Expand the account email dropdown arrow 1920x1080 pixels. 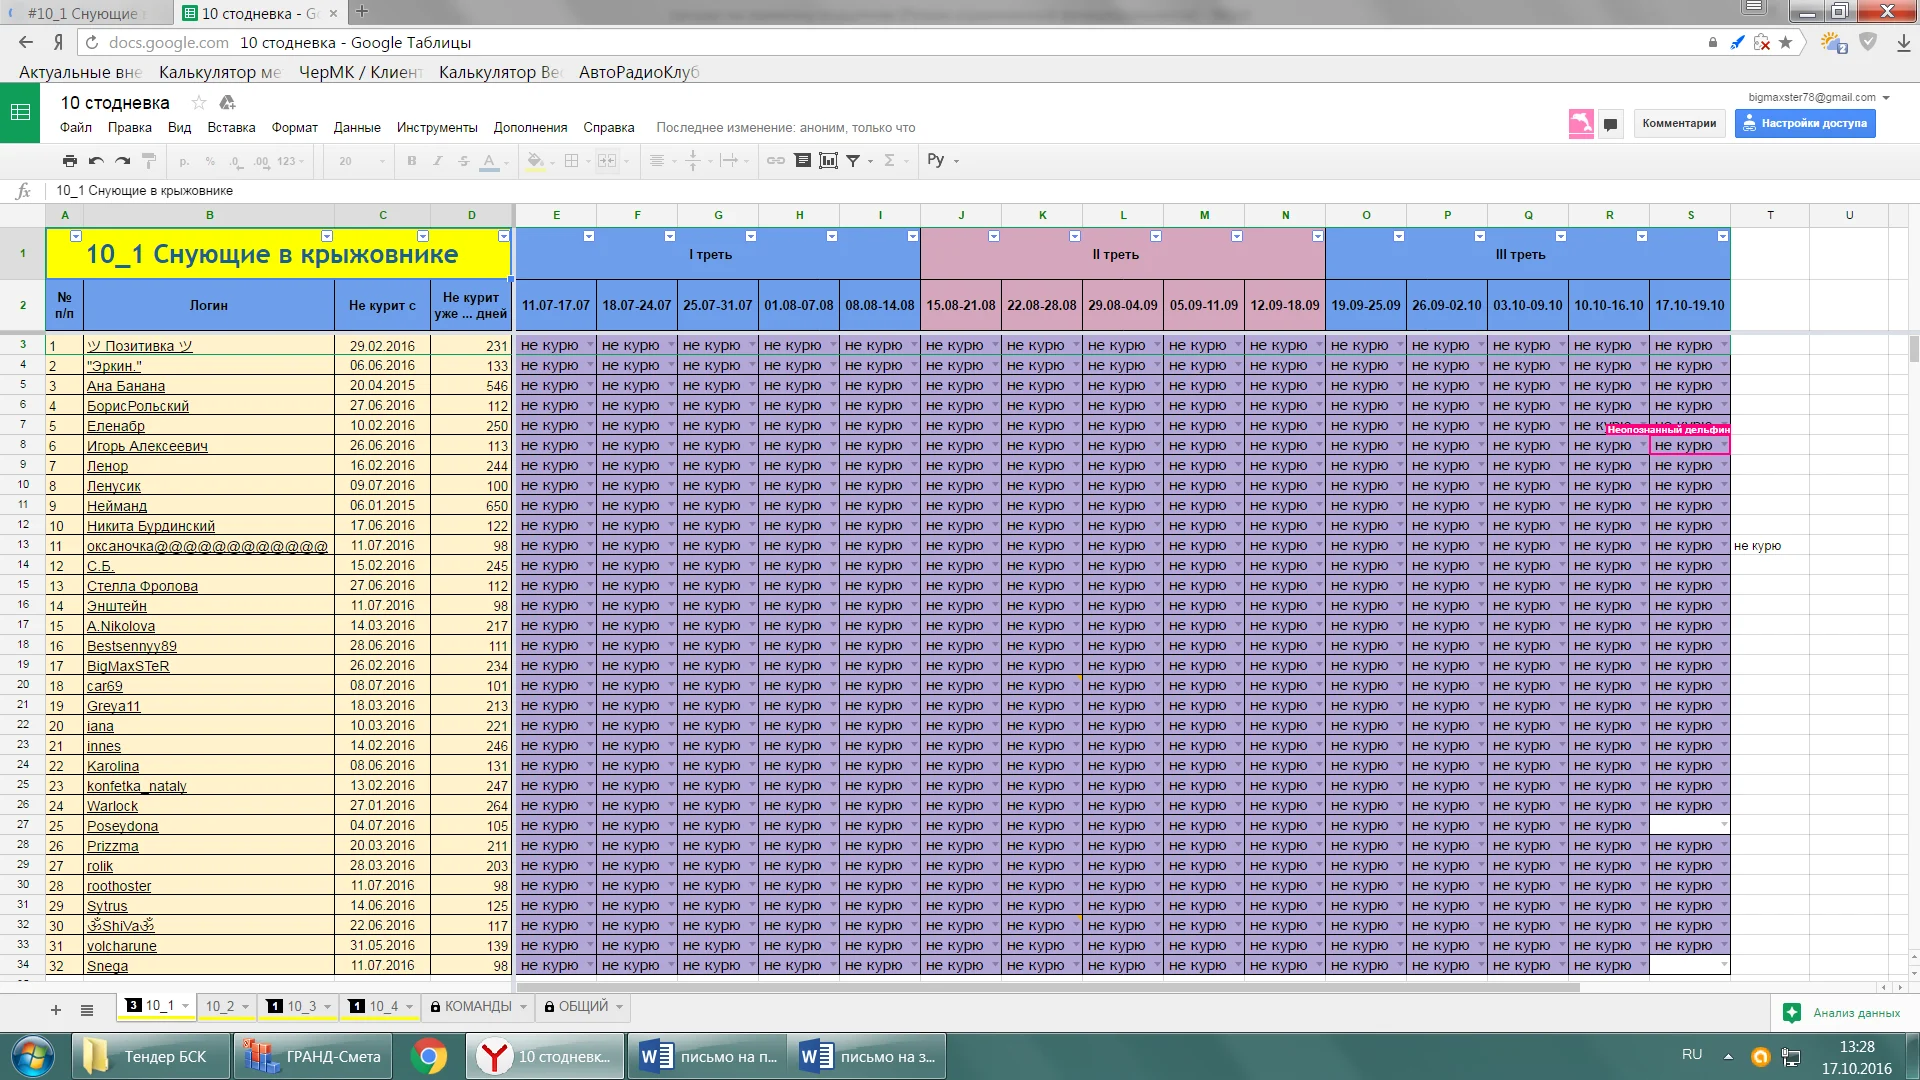[x=1886, y=98]
